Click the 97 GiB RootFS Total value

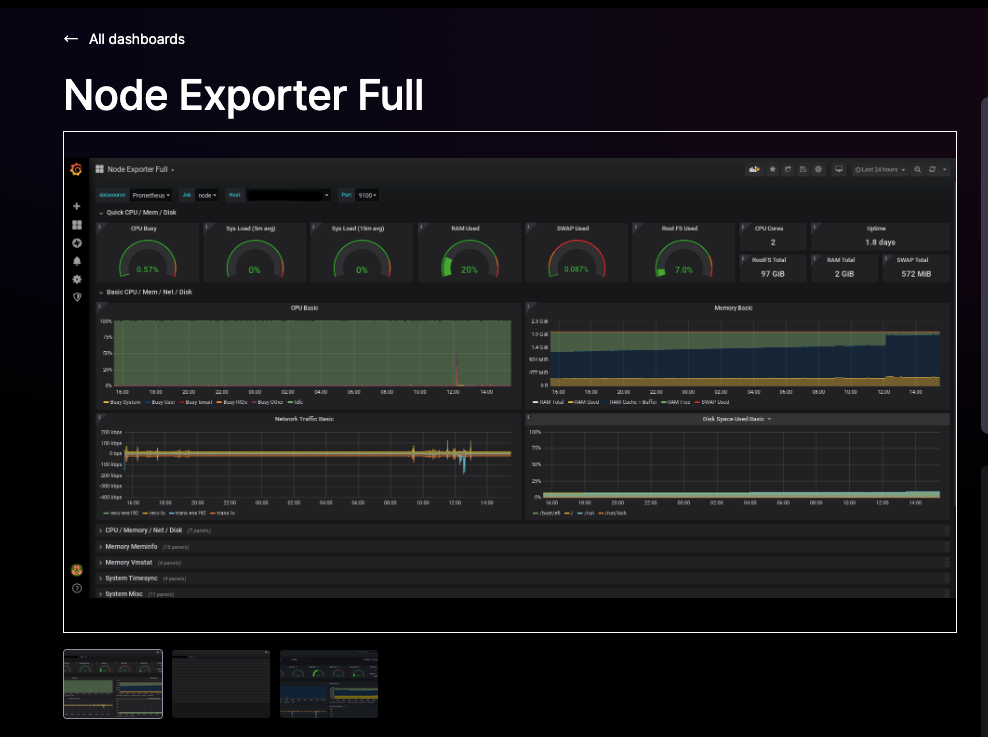click(773, 274)
